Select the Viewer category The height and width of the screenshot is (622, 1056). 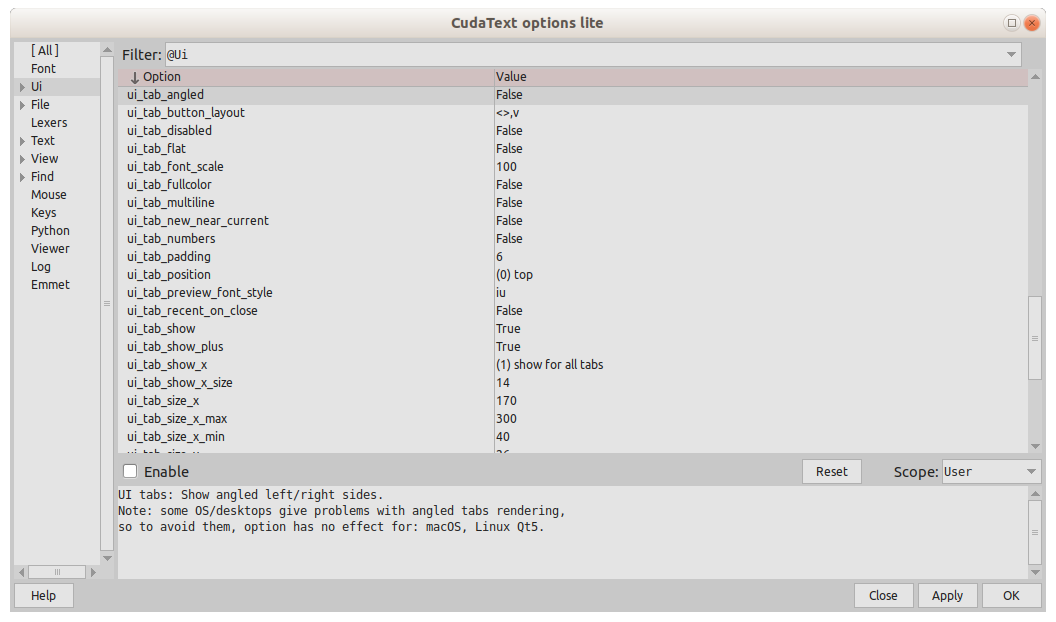click(x=50, y=248)
